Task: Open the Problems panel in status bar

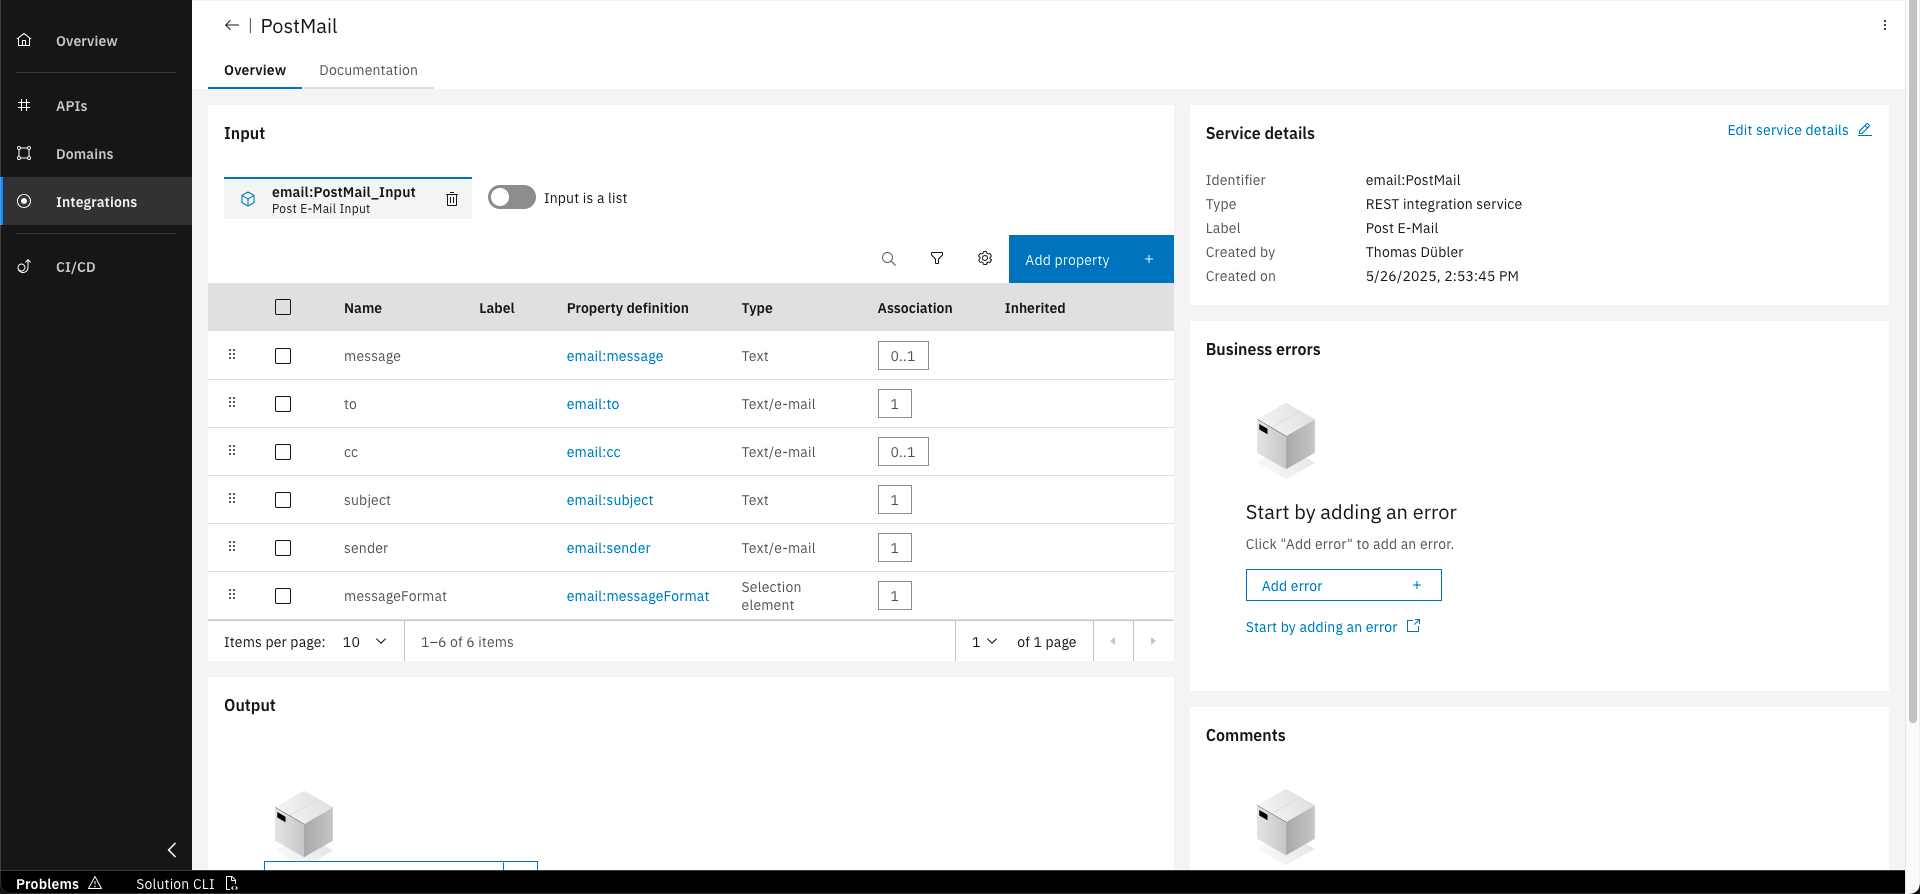Action: point(59,883)
